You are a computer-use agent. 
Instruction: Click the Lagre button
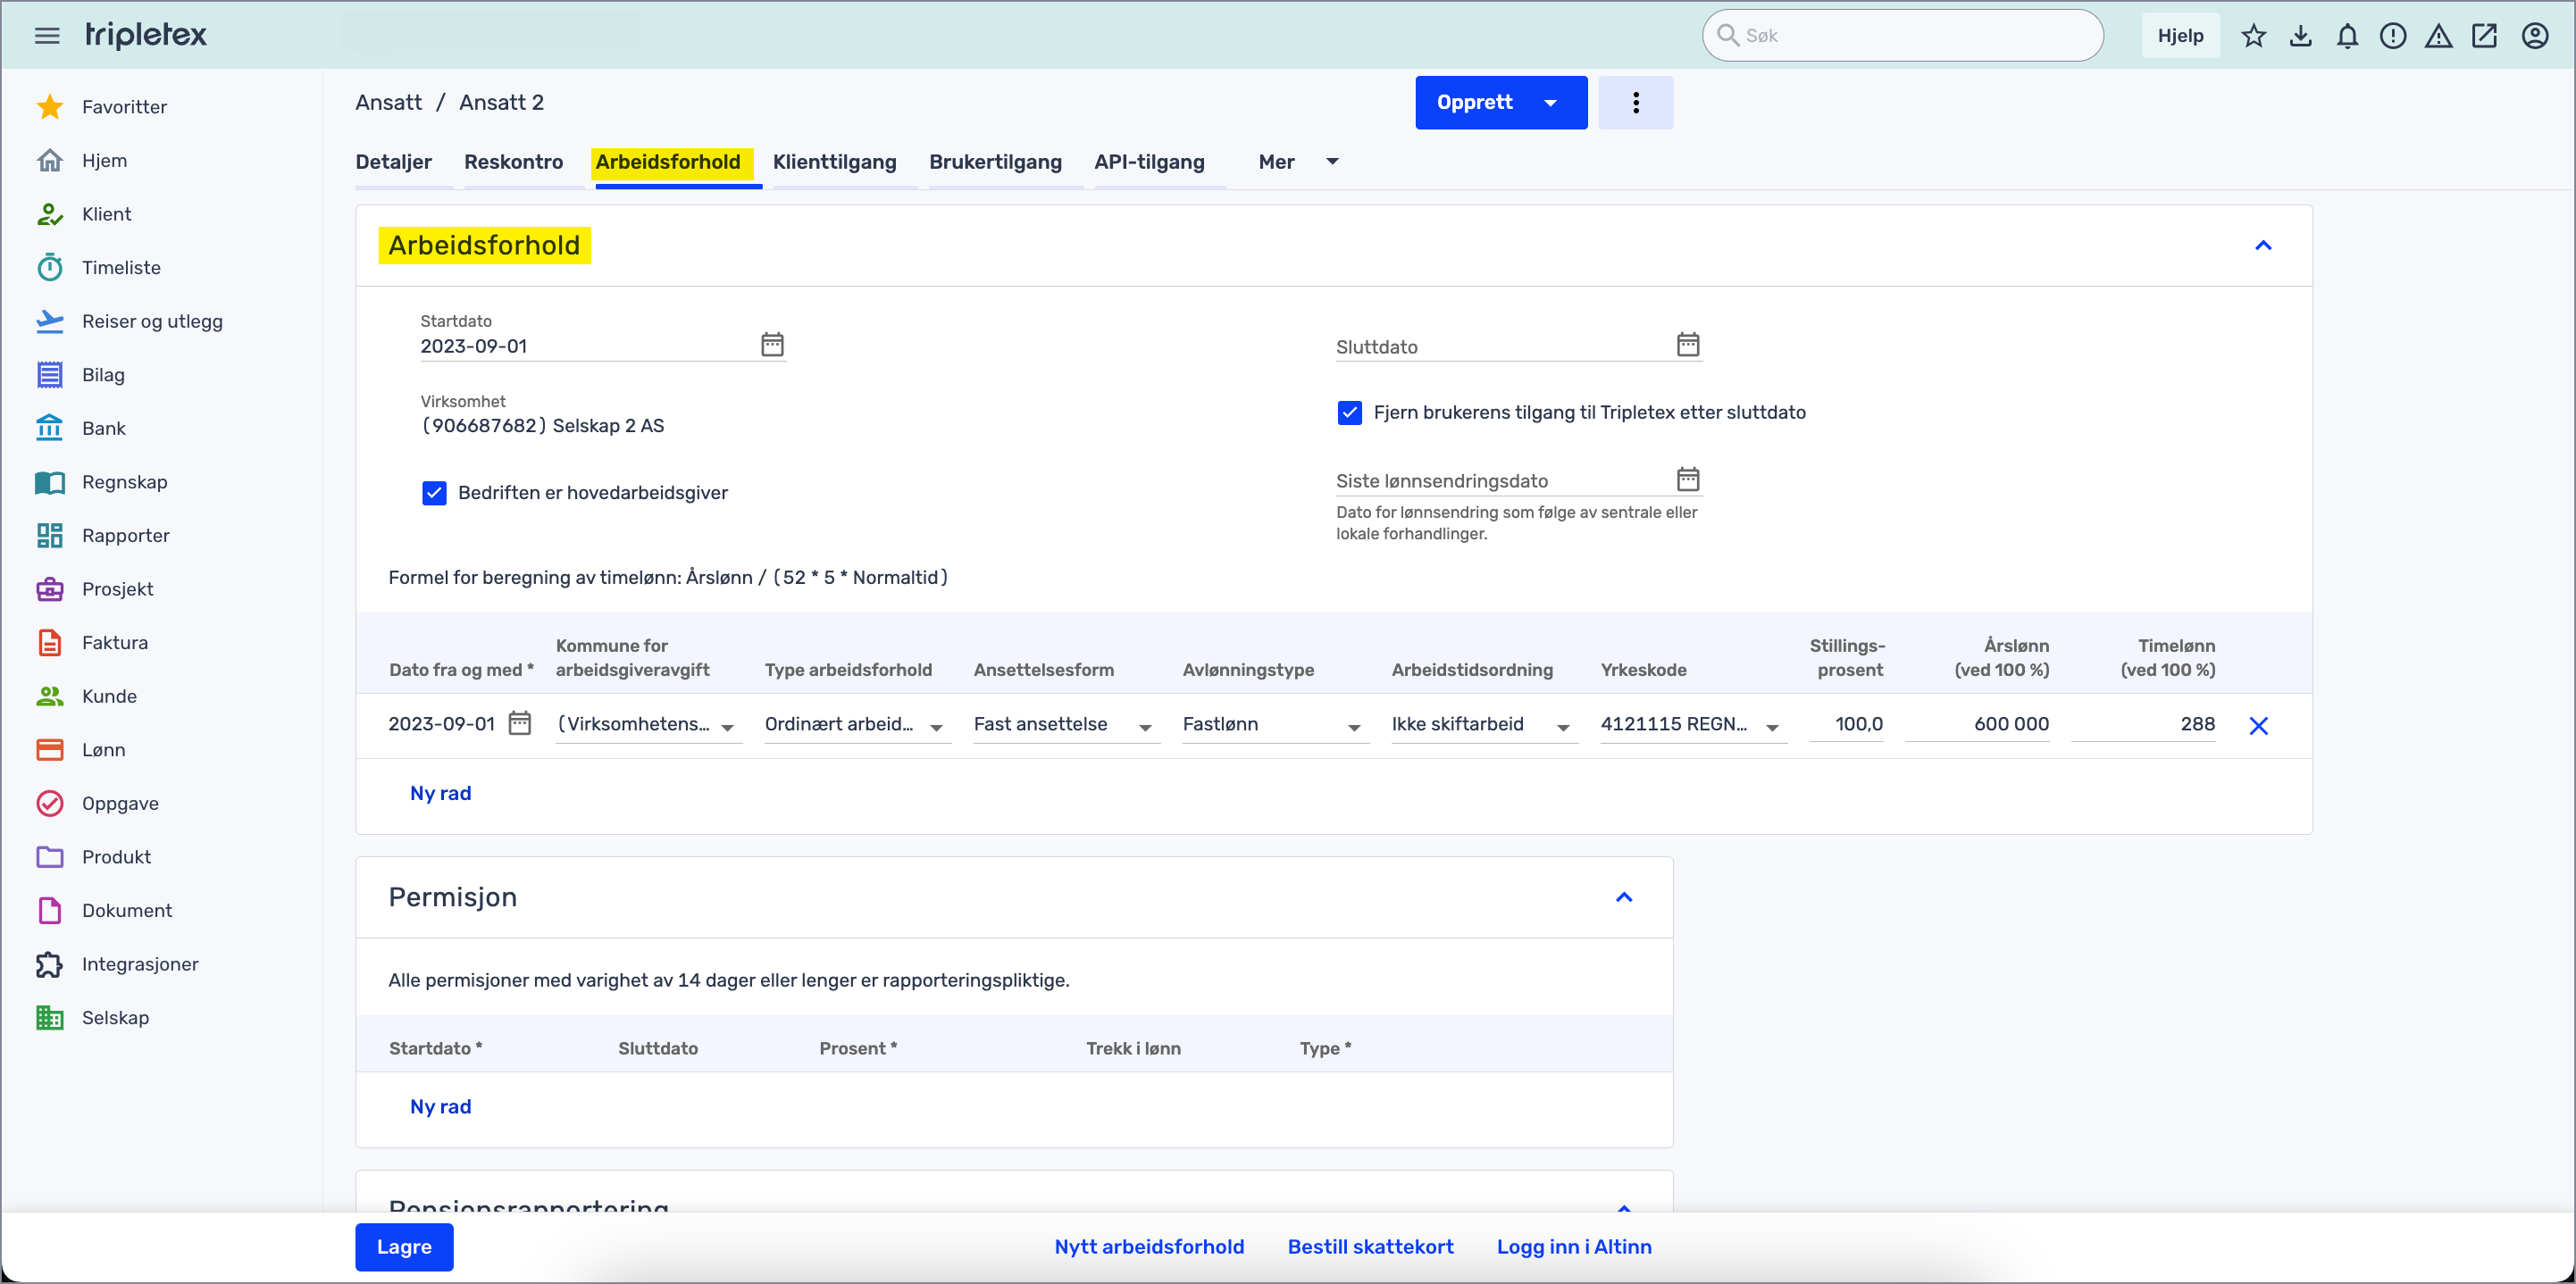tap(404, 1247)
